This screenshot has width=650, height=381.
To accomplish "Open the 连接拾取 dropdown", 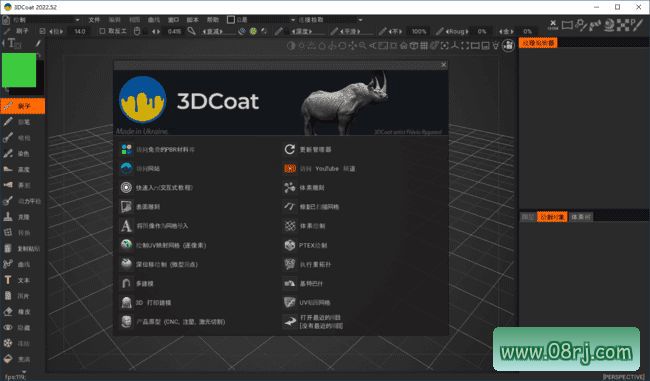I will pos(331,19).
